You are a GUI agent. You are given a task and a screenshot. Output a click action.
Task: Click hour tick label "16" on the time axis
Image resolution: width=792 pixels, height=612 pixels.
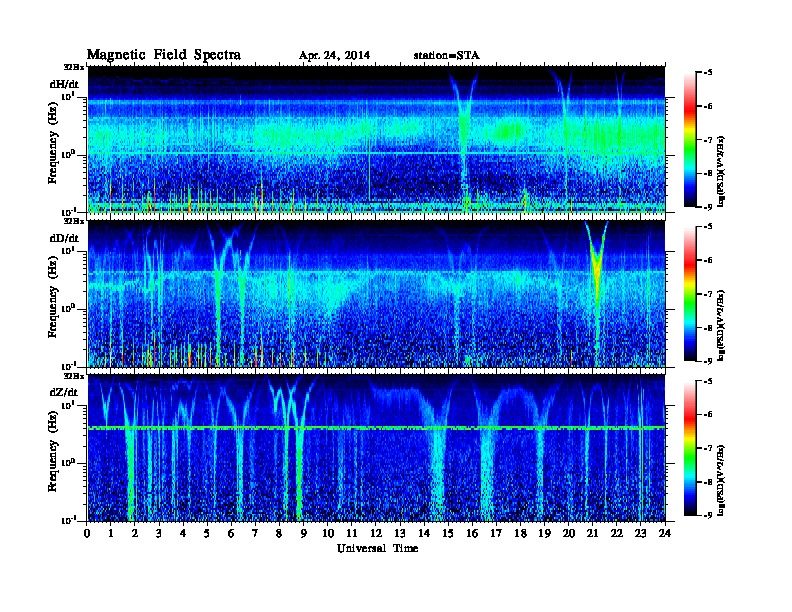[472, 534]
